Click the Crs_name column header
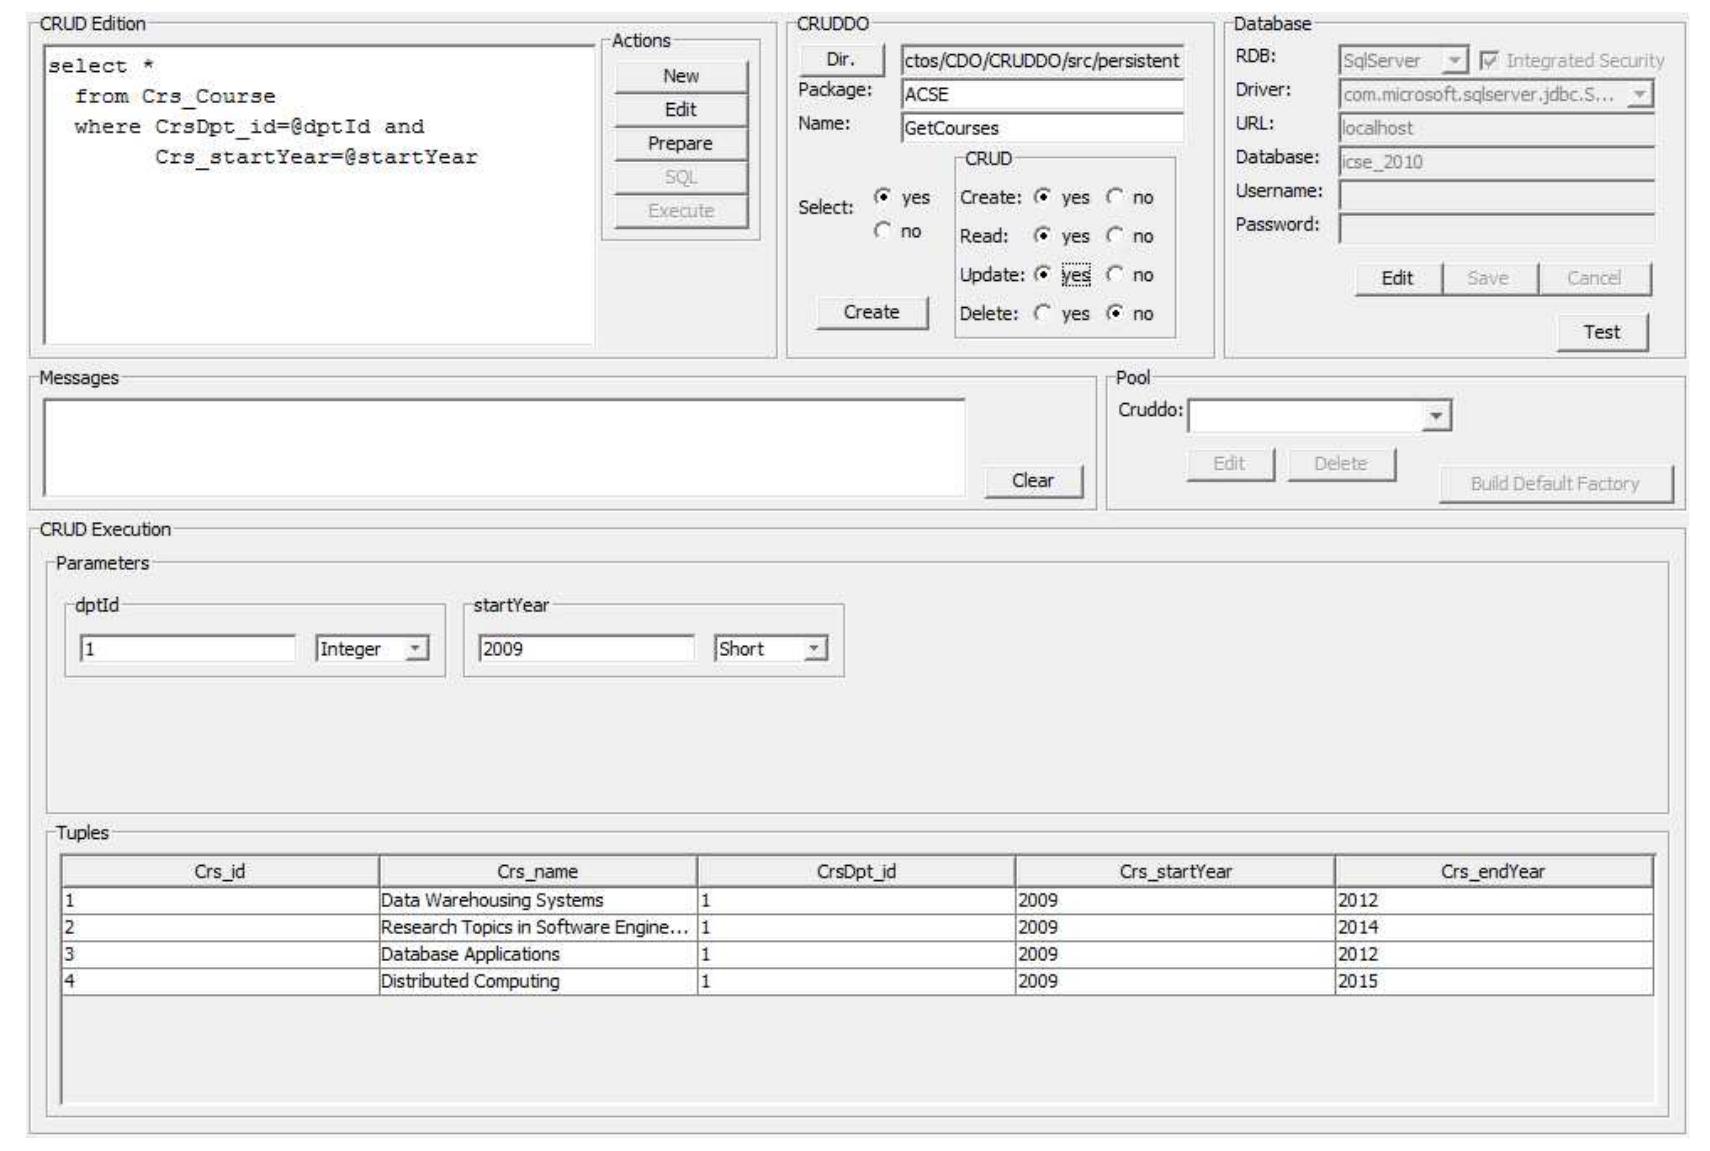Viewport: 1710px width, 1151px height. [538, 872]
